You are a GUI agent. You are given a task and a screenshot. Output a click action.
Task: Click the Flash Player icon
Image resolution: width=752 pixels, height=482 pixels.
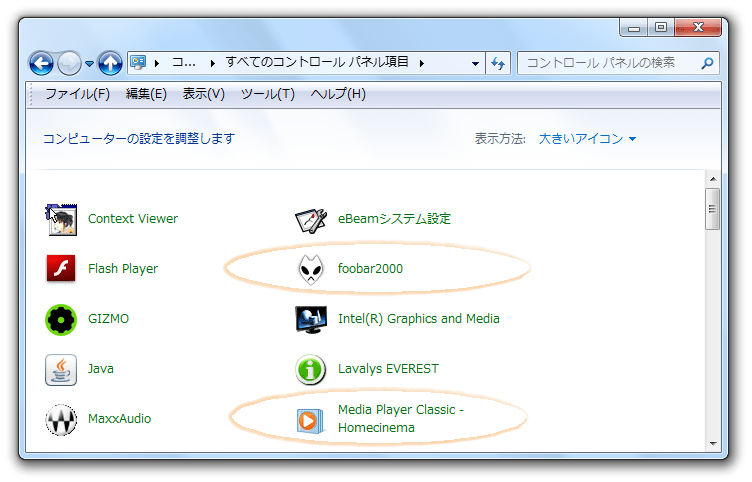tap(61, 269)
